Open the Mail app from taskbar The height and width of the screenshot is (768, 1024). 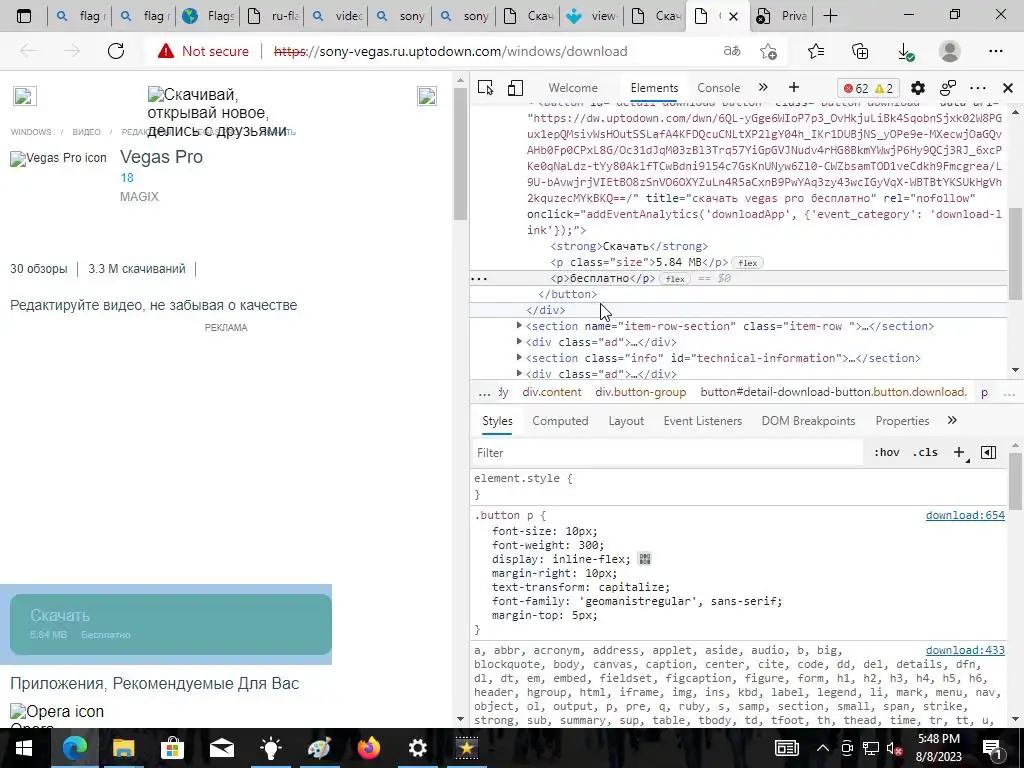point(221,748)
